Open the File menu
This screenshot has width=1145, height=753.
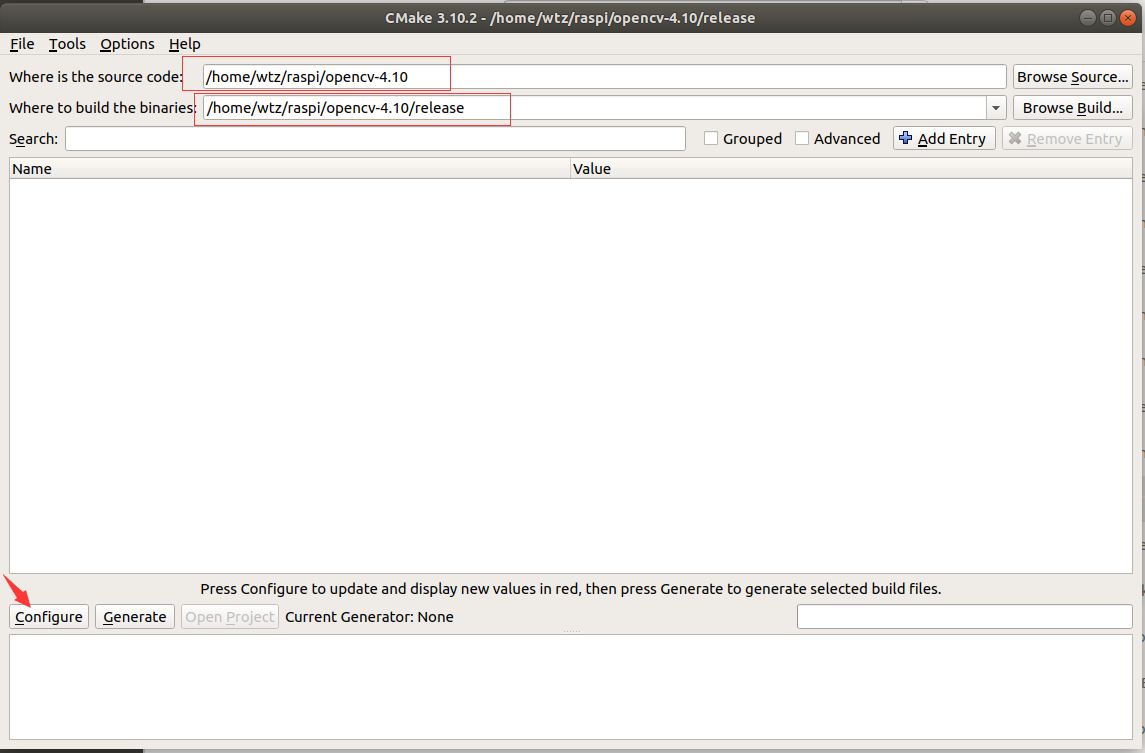pyautogui.click(x=21, y=44)
